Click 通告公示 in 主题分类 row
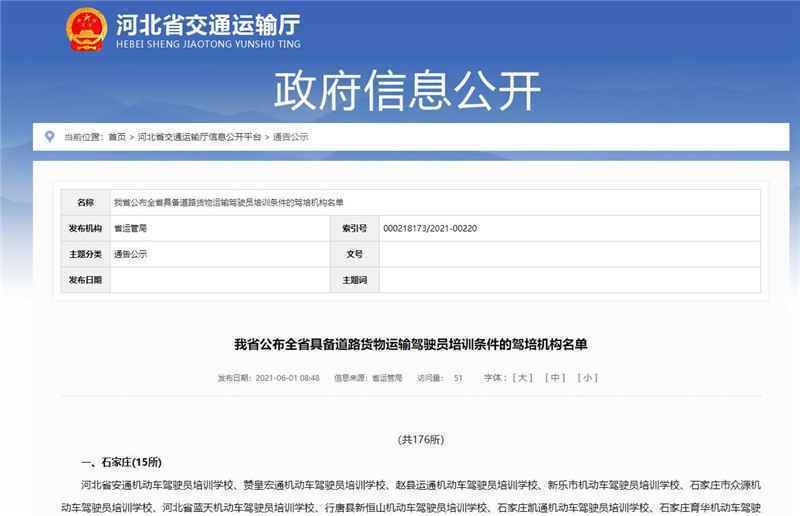 click(x=130, y=254)
